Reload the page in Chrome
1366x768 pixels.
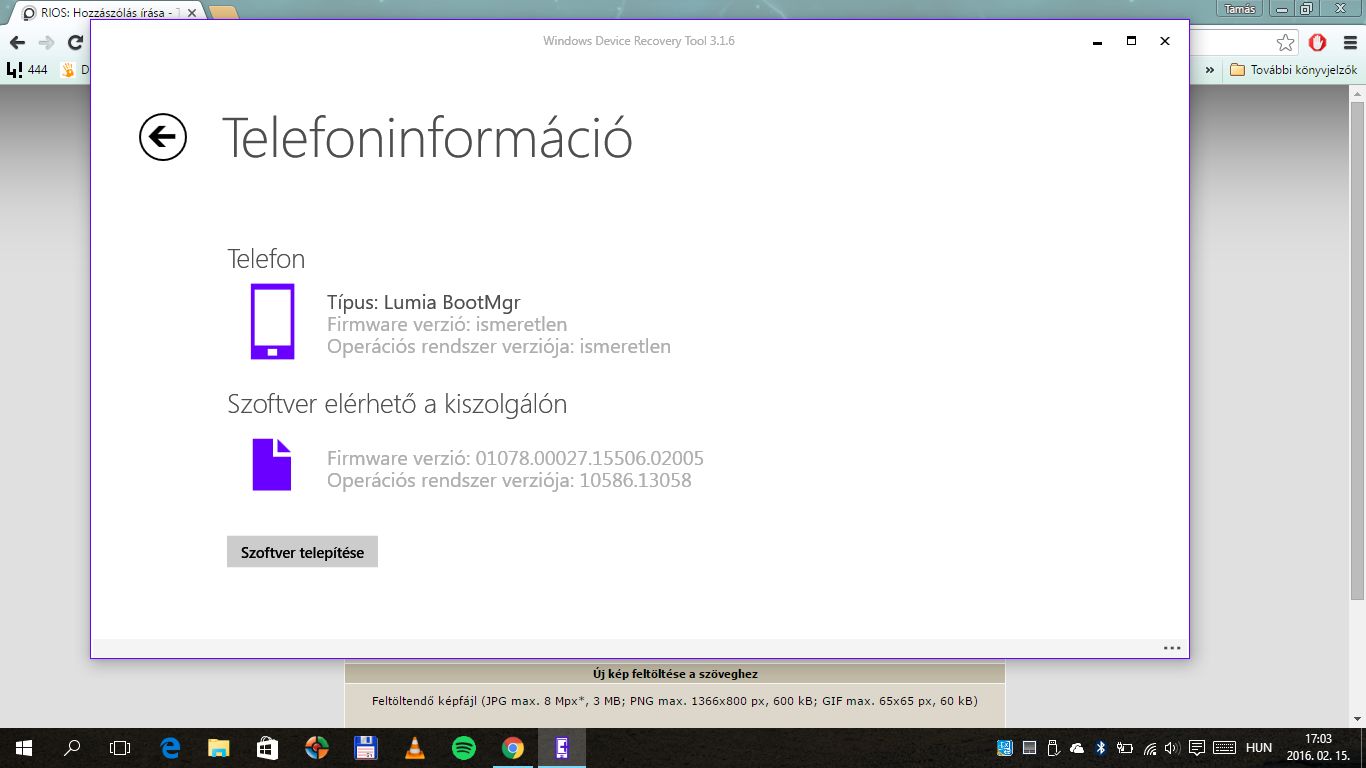coord(75,43)
